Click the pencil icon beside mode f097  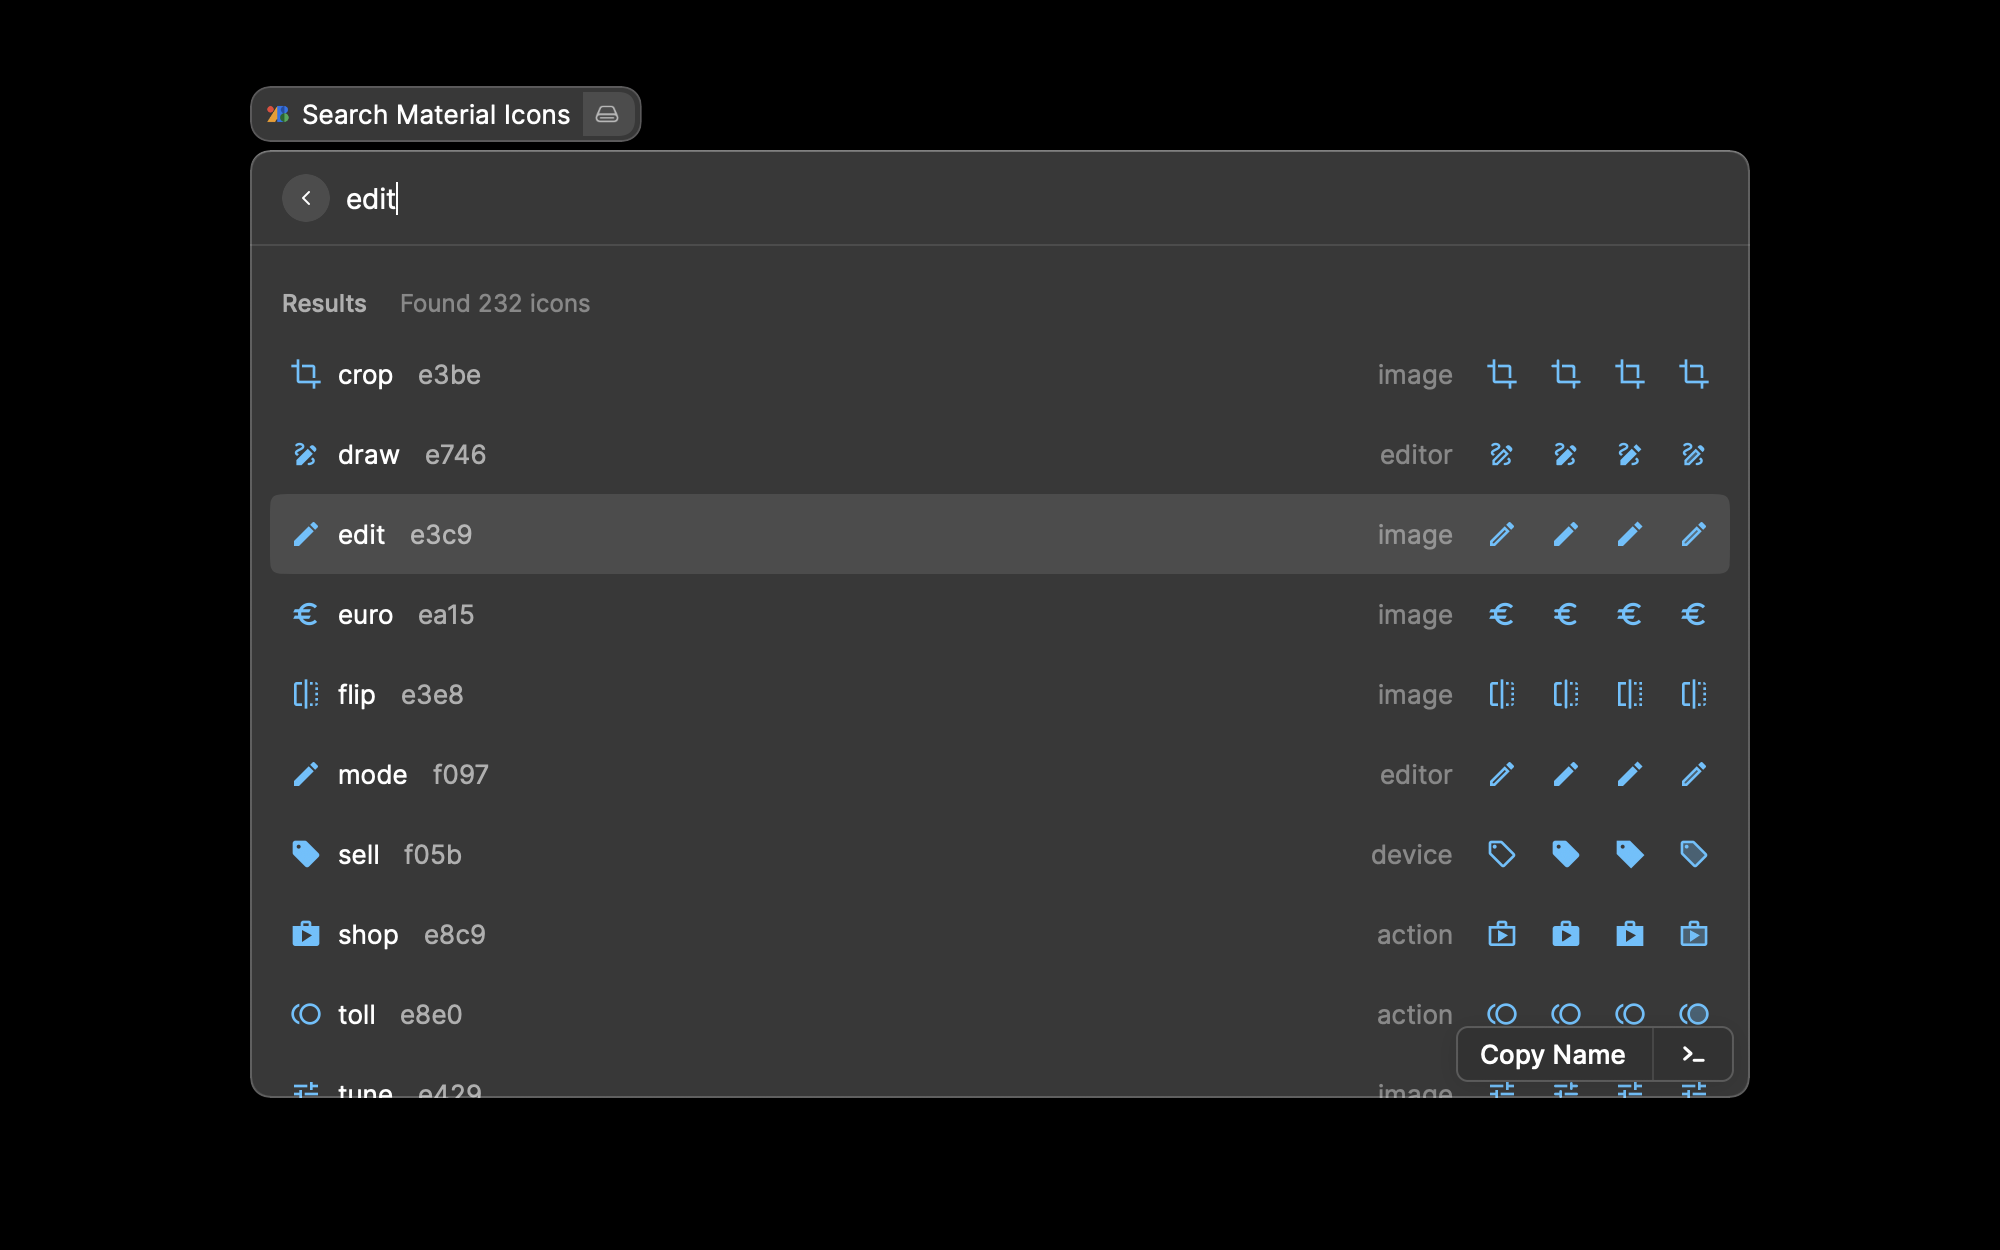point(305,775)
